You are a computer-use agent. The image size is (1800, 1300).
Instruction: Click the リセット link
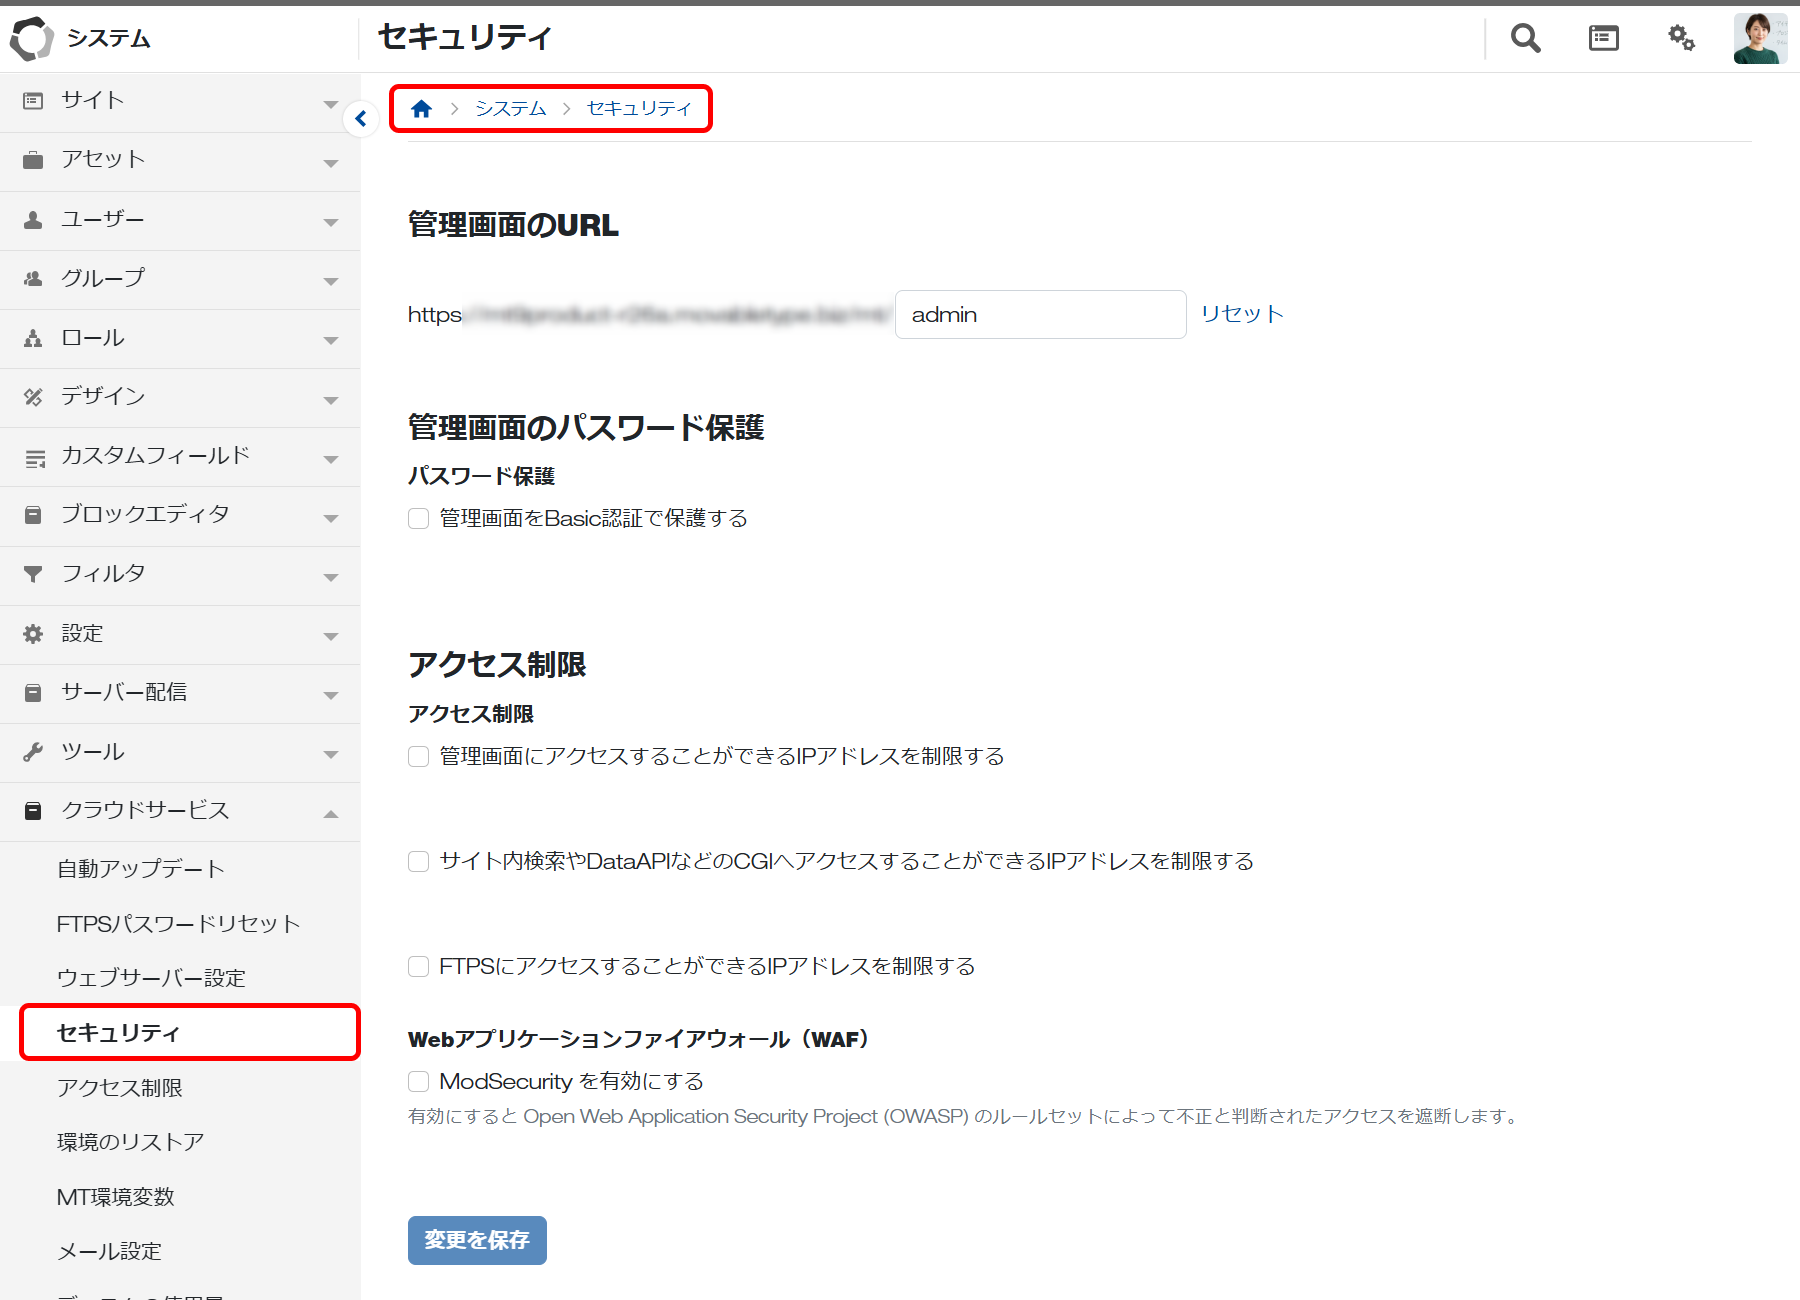[x=1241, y=314]
